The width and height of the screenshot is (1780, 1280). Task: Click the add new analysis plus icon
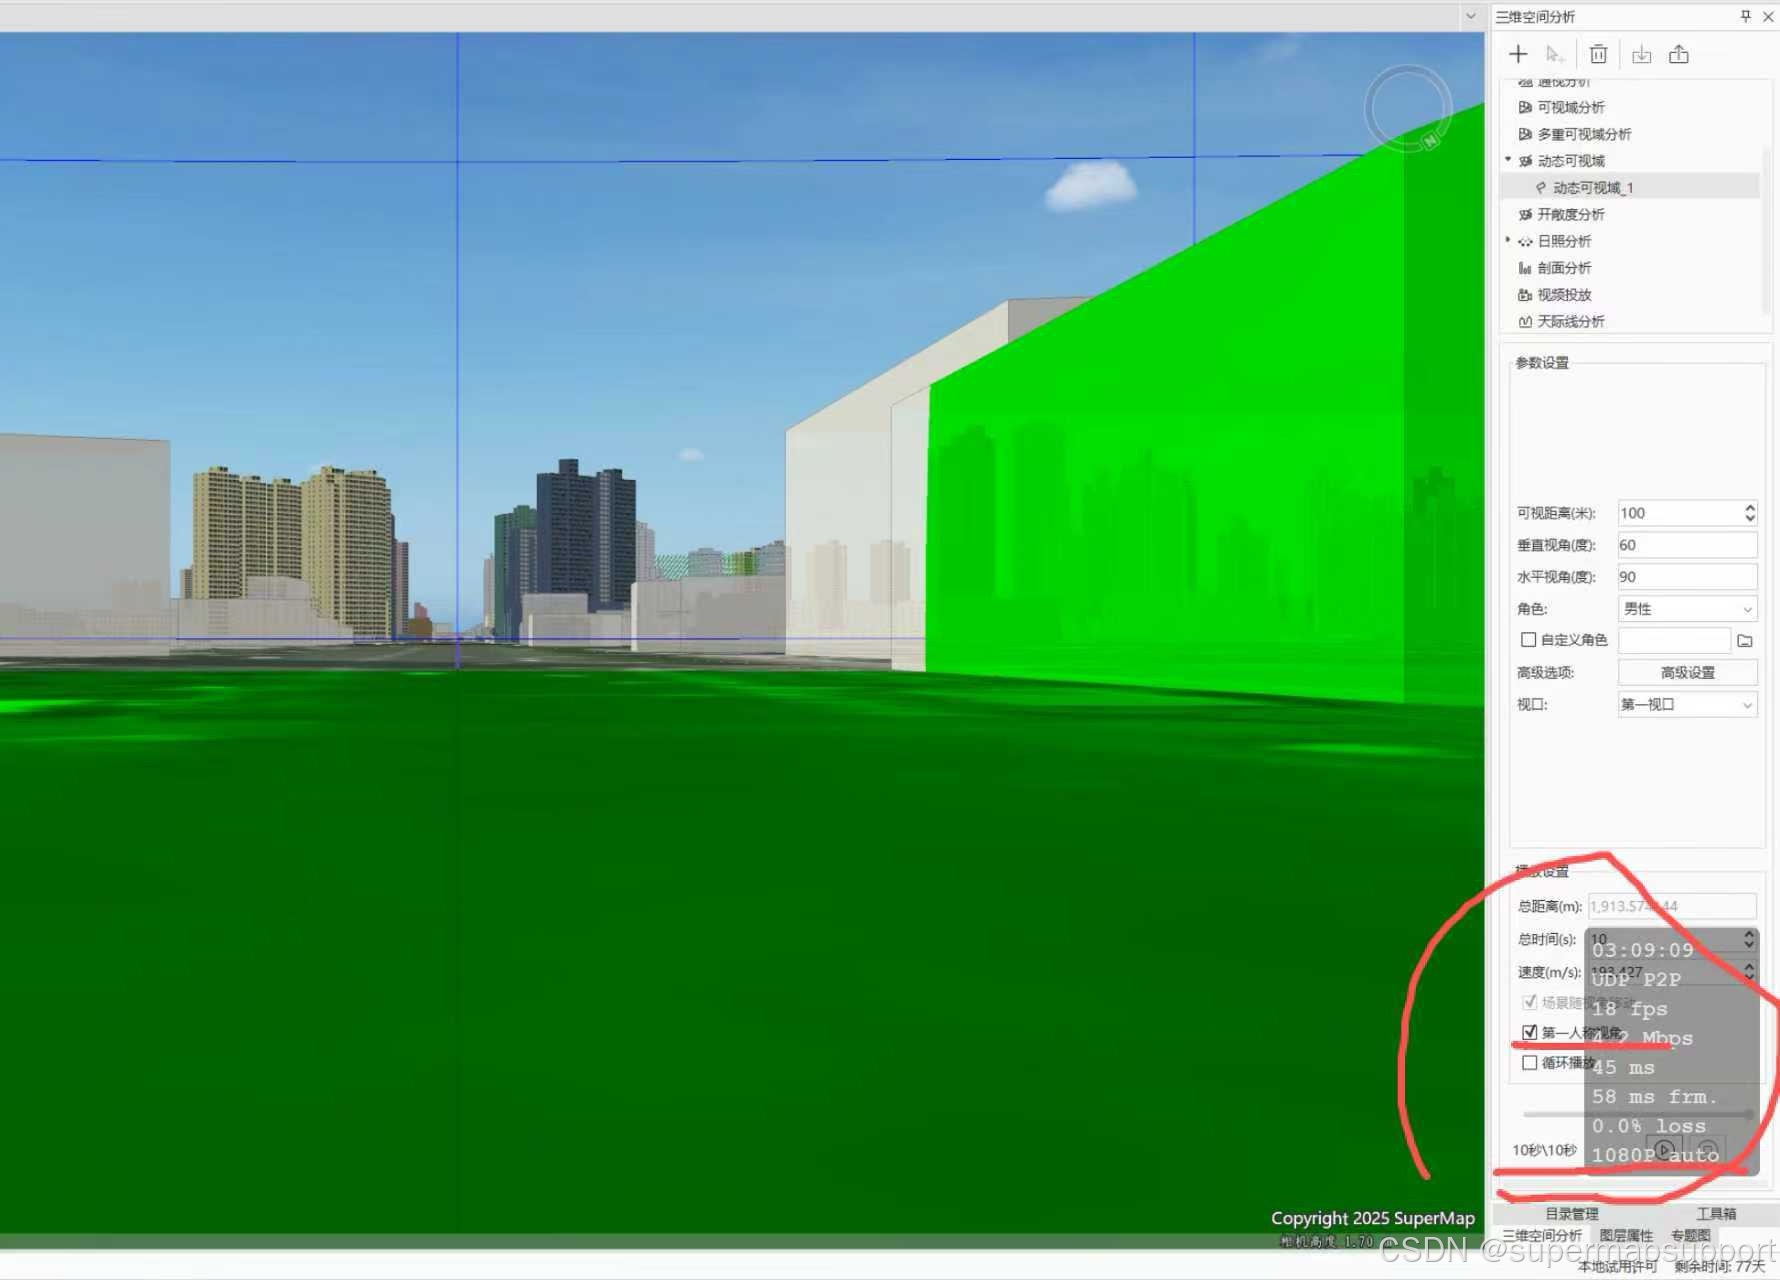(x=1518, y=54)
